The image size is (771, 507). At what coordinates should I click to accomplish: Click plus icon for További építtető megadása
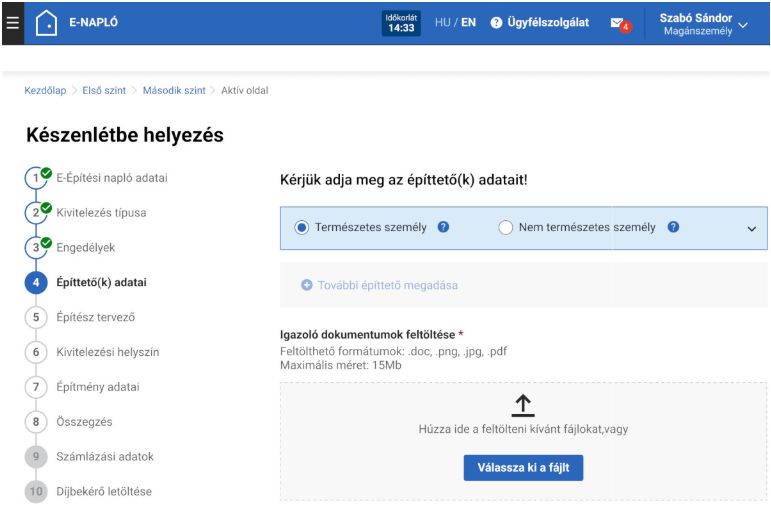[307, 285]
